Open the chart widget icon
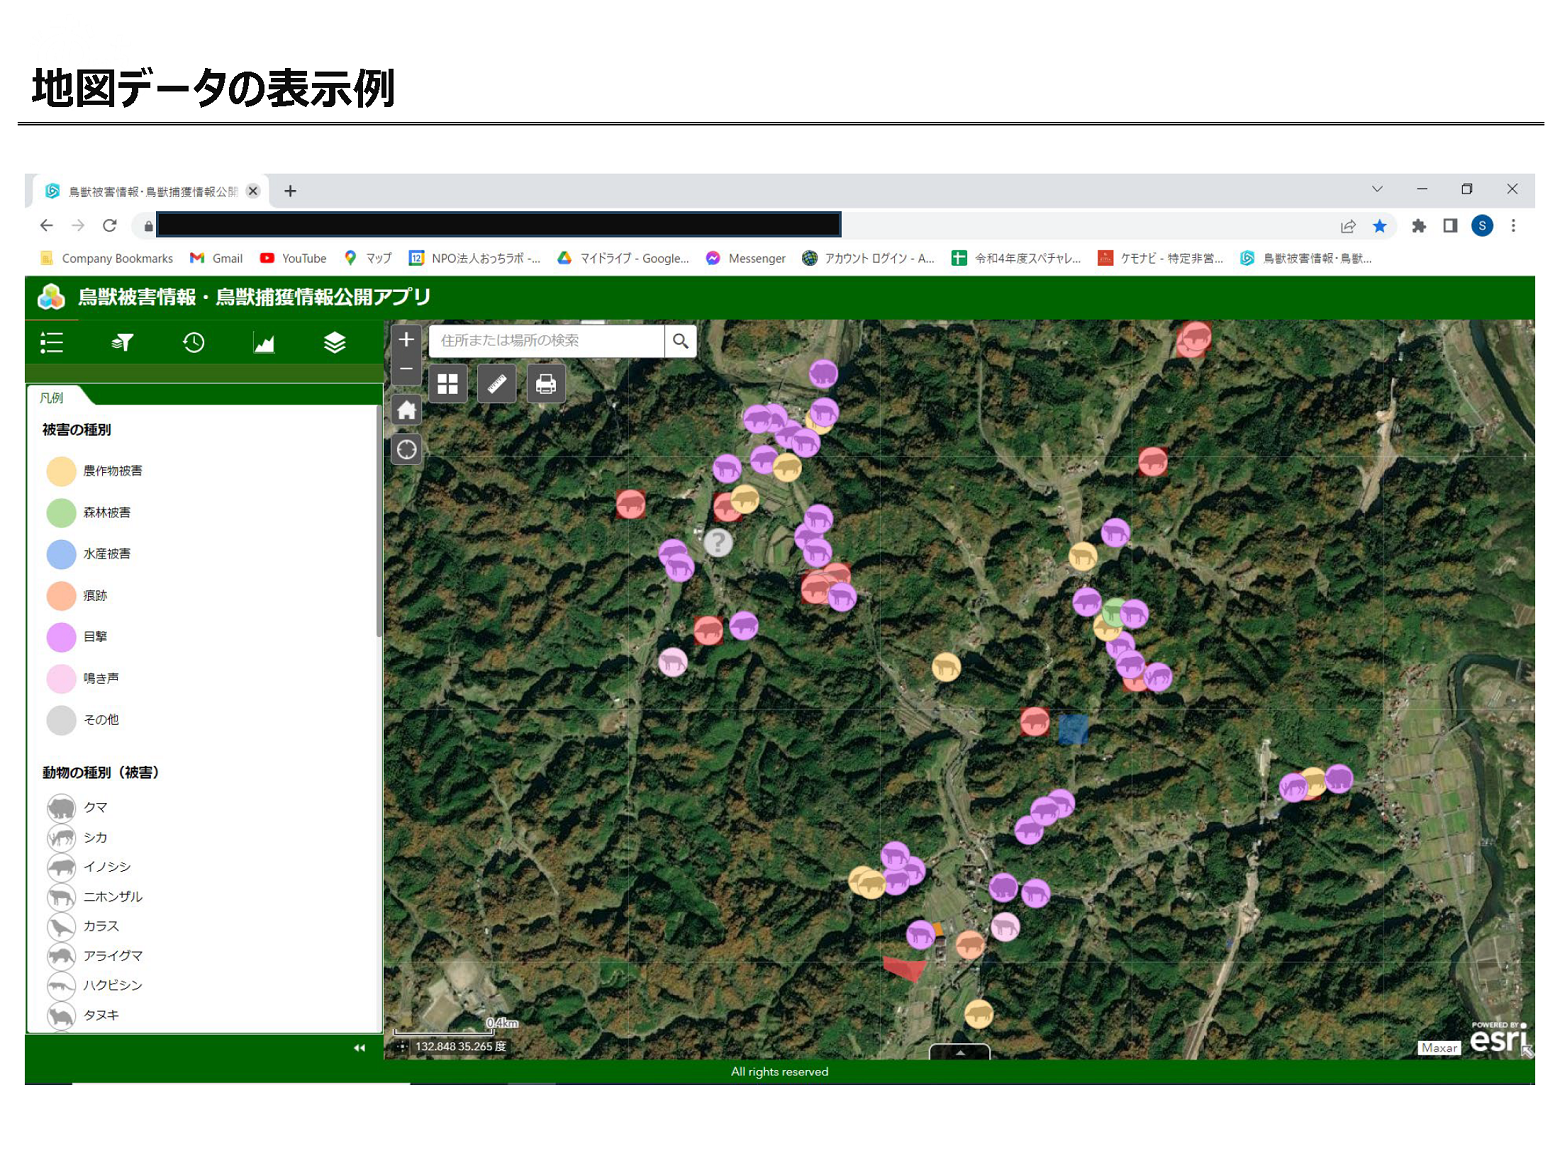This screenshot has height=1175, width=1560. tap(264, 343)
